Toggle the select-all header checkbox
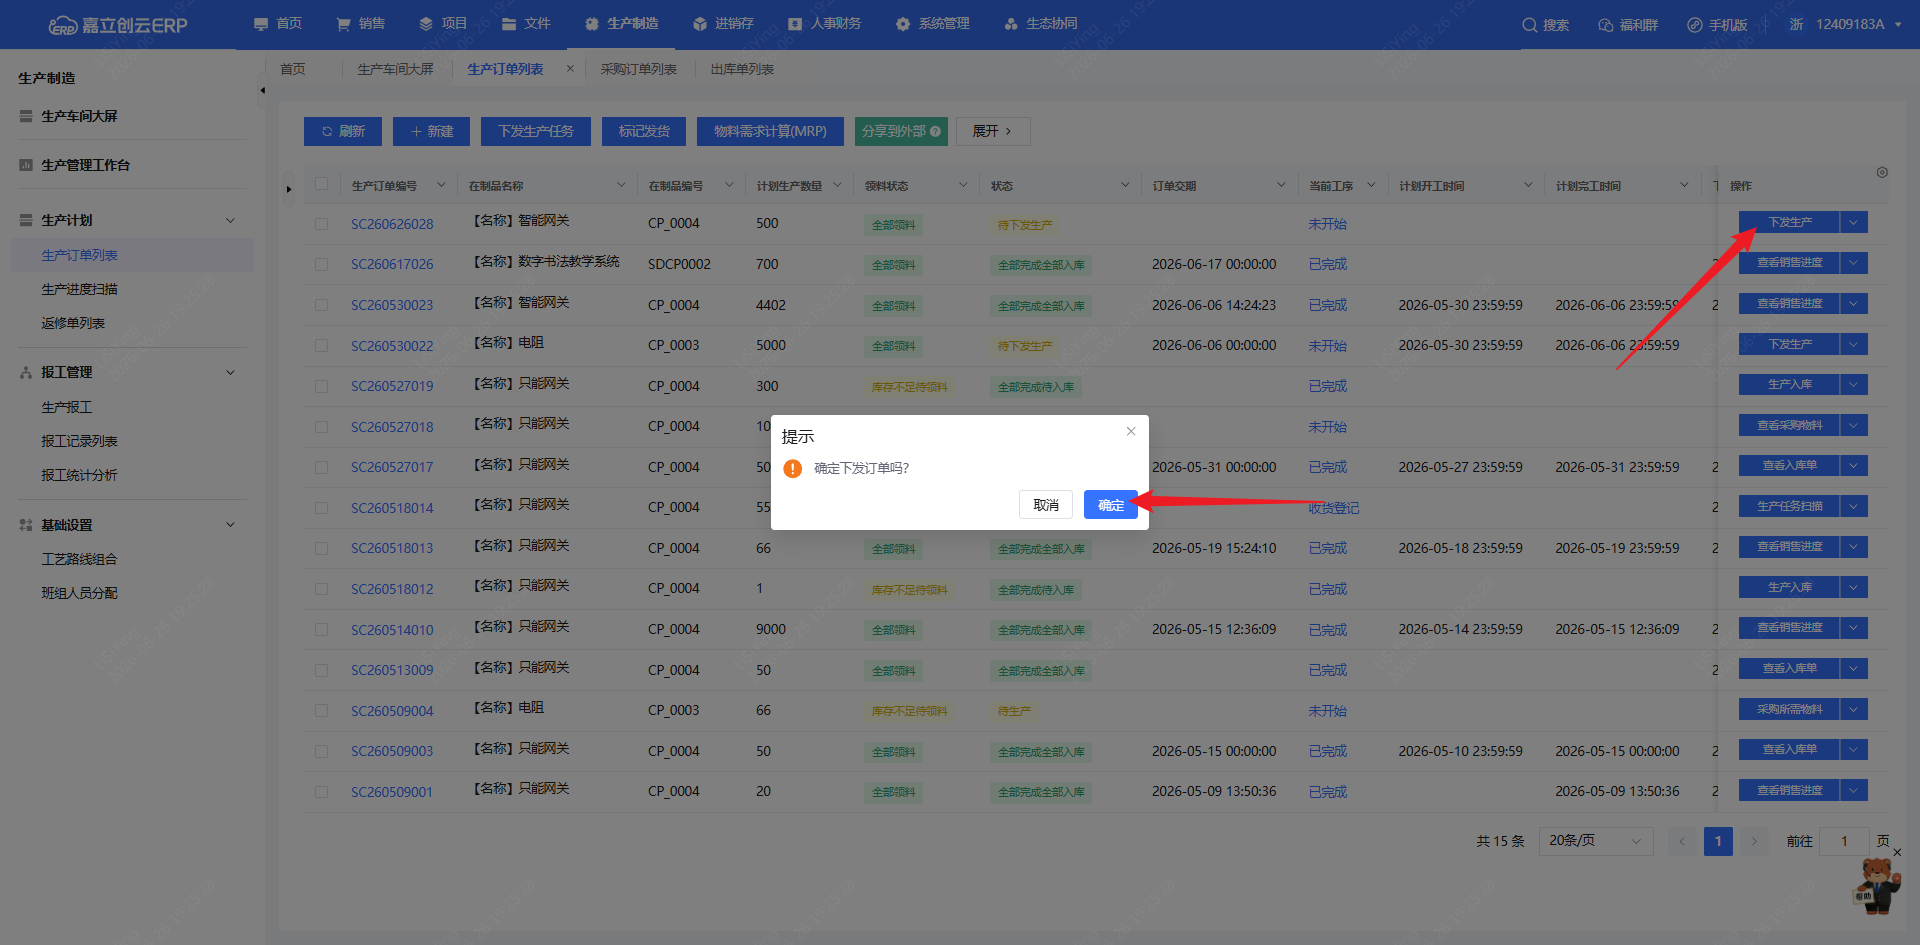The width and height of the screenshot is (1920, 945). [x=321, y=184]
